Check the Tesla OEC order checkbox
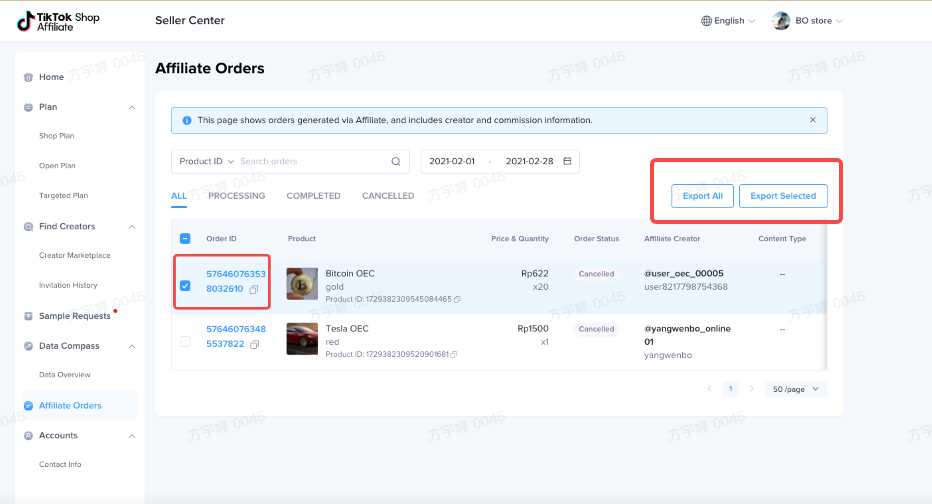The width and height of the screenshot is (932, 504). (185, 342)
